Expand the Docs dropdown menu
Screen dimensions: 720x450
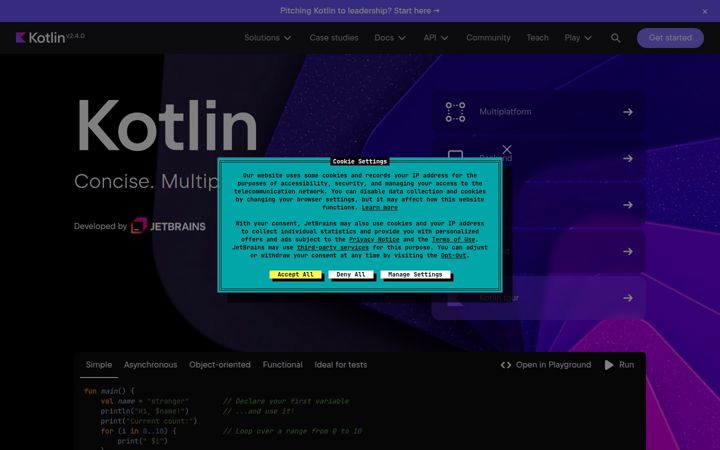[390, 38]
